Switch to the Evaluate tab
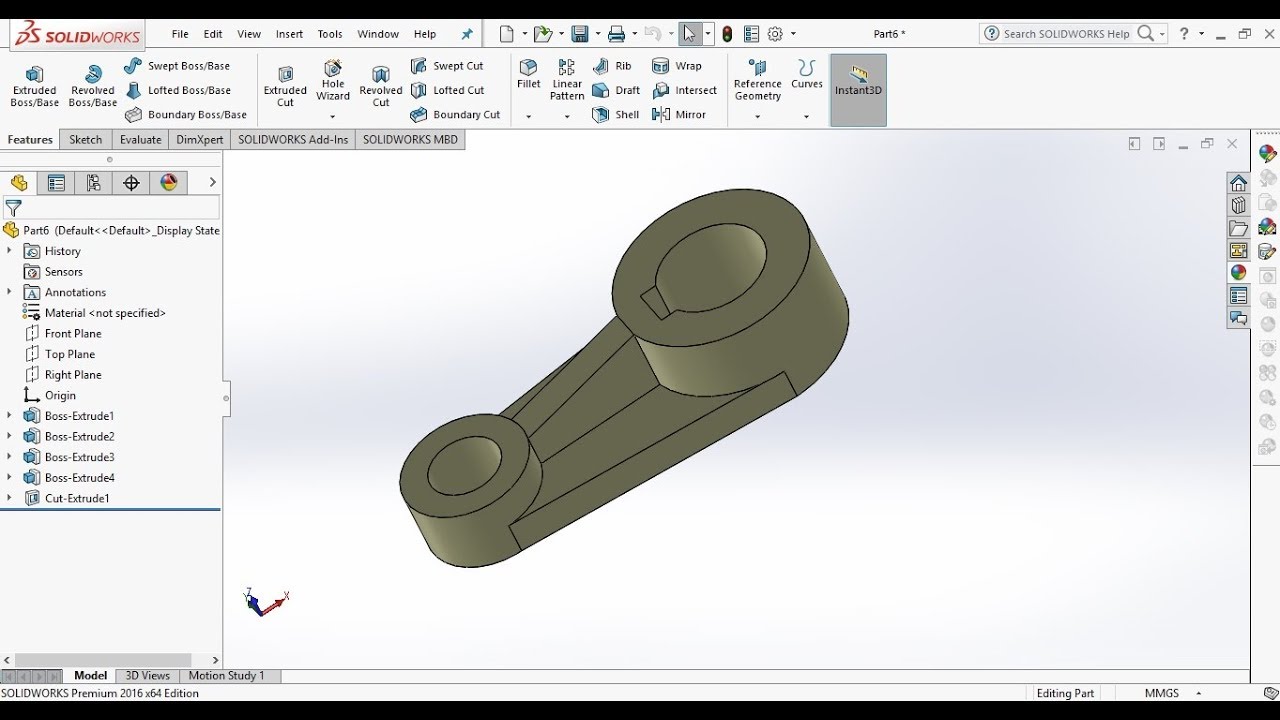Screen dimensions: 1280x720 pyautogui.click(x=140, y=140)
